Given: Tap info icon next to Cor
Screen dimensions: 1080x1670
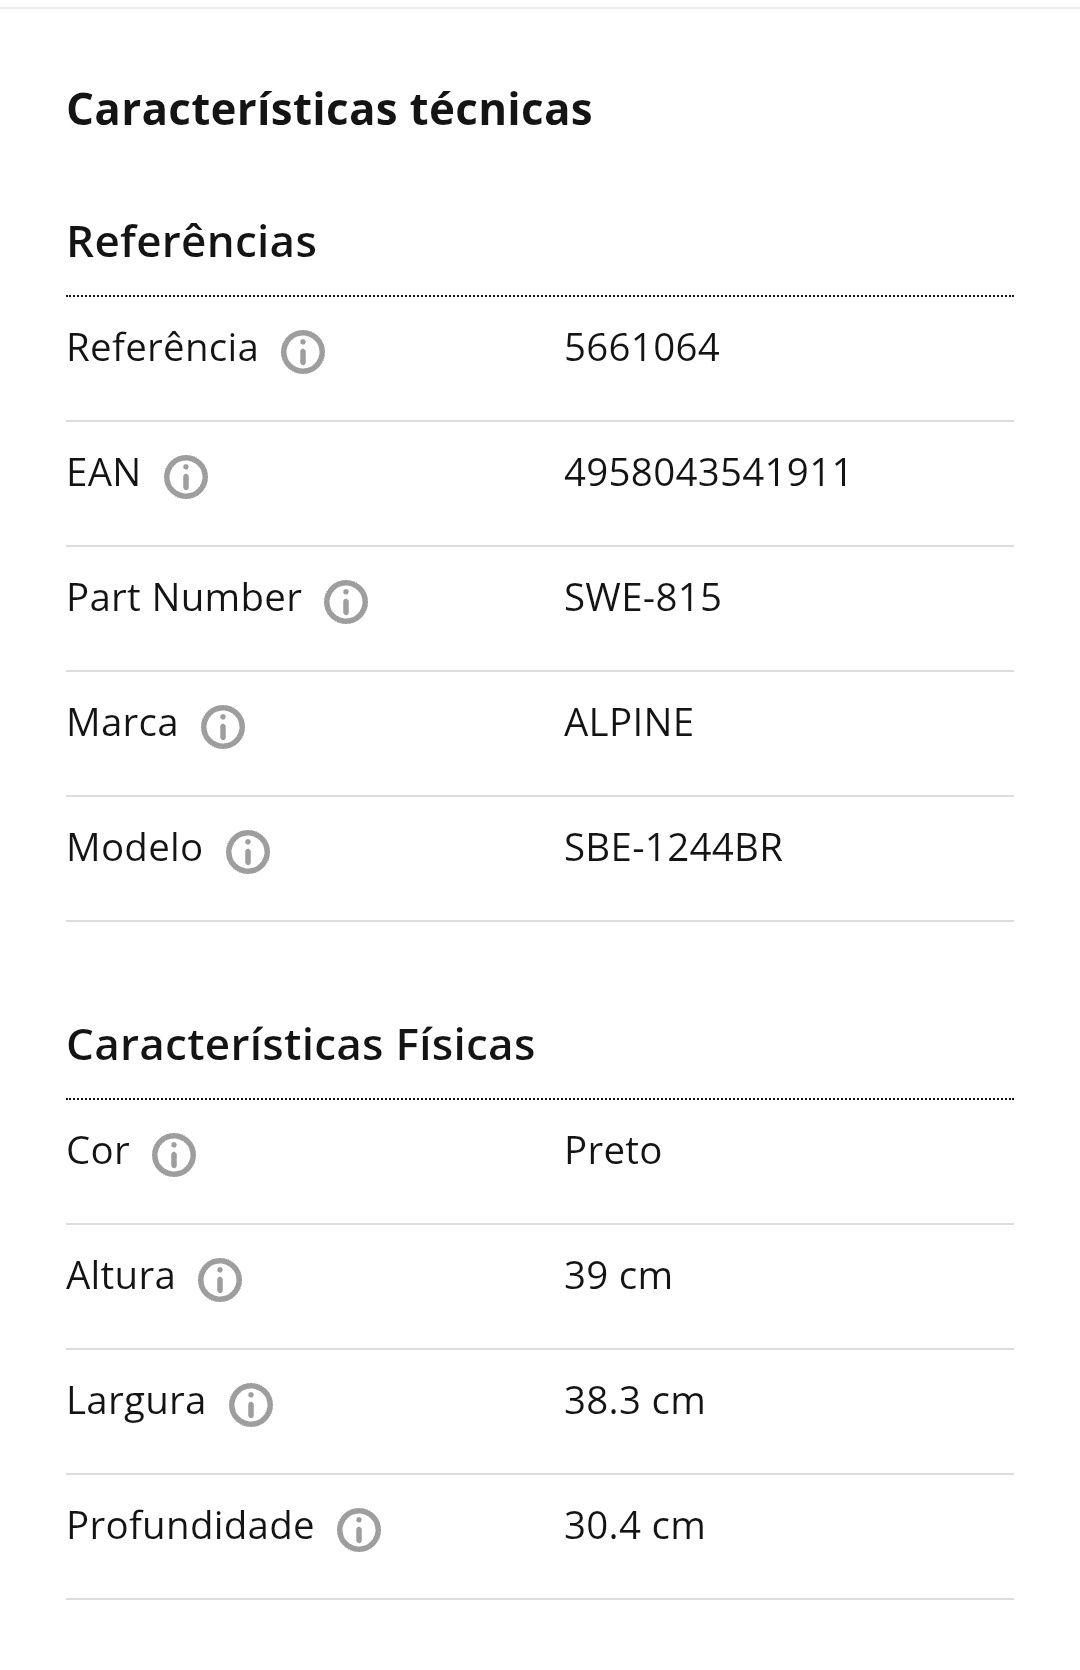Looking at the screenshot, I should 174,1155.
